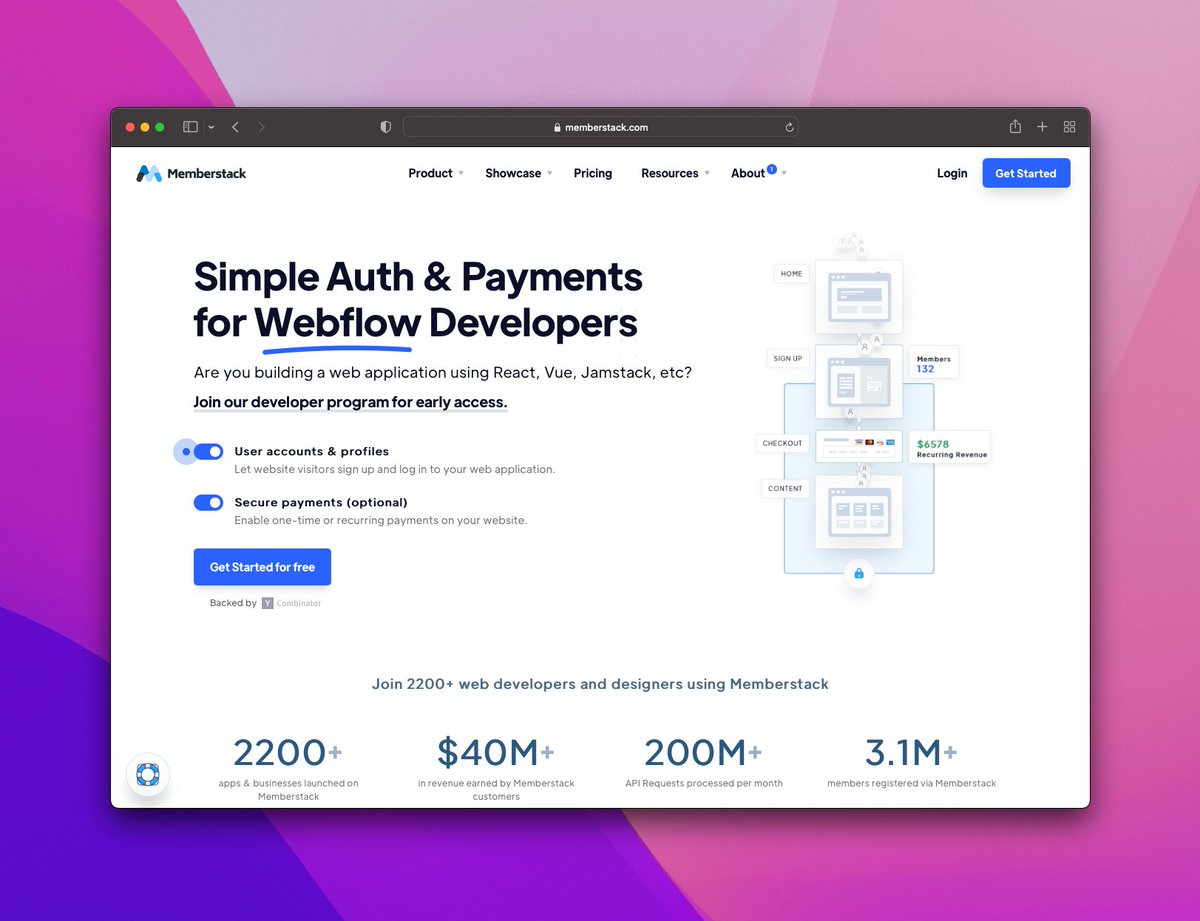Viewport: 1200px width, 921px height.
Task: Click the Memberstack logo
Action: (x=191, y=173)
